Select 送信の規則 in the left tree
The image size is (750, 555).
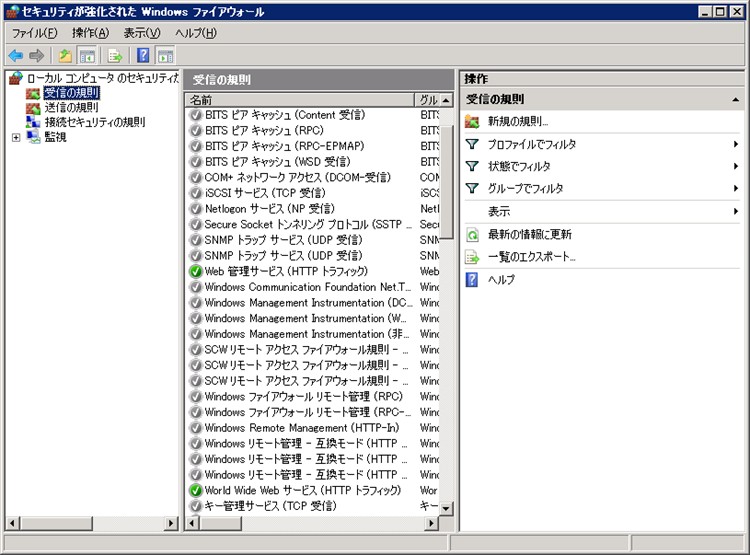pos(71,107)
